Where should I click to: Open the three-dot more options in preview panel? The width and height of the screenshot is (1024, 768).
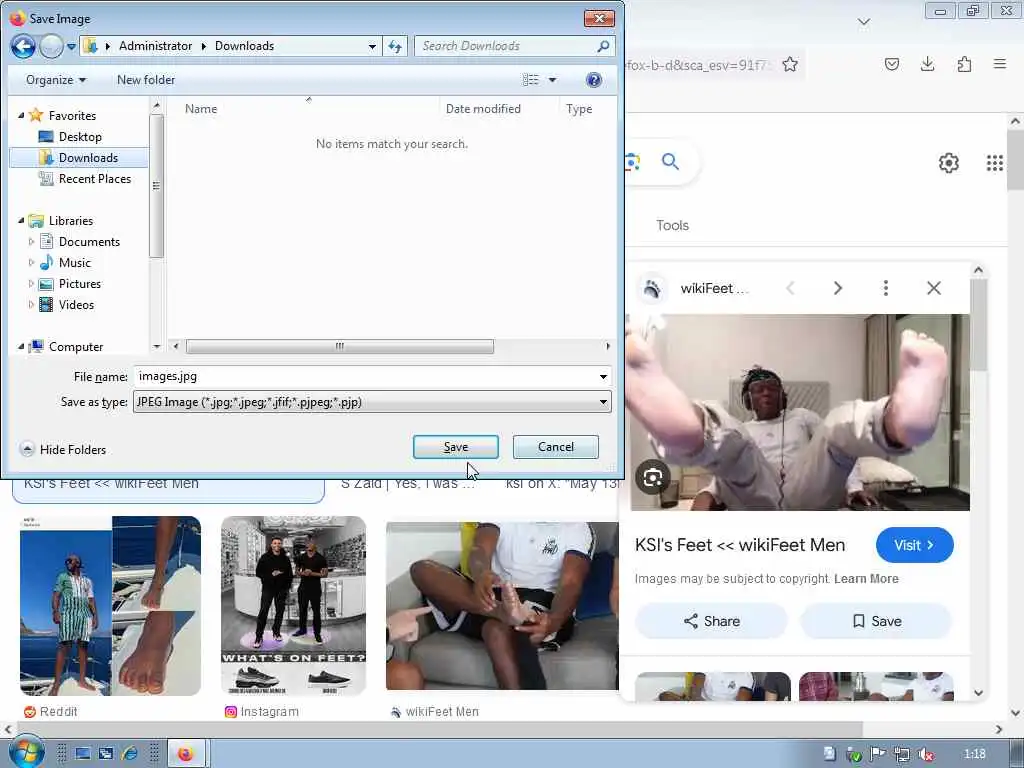click(x=886, y=288)
